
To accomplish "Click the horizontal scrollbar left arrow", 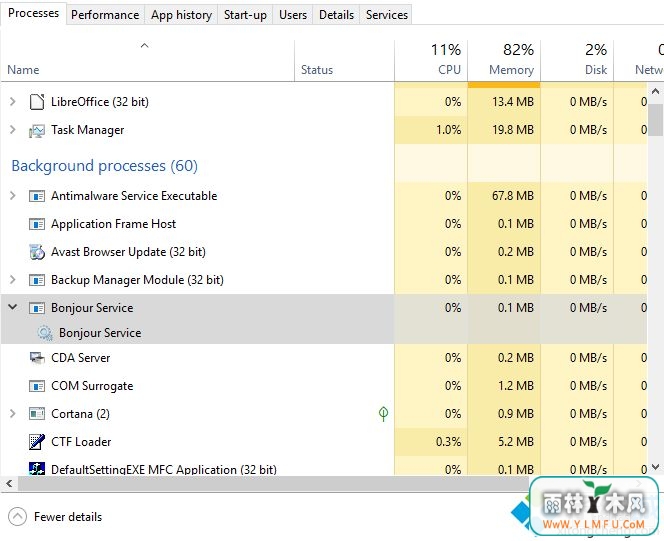I will click(9, 483).
